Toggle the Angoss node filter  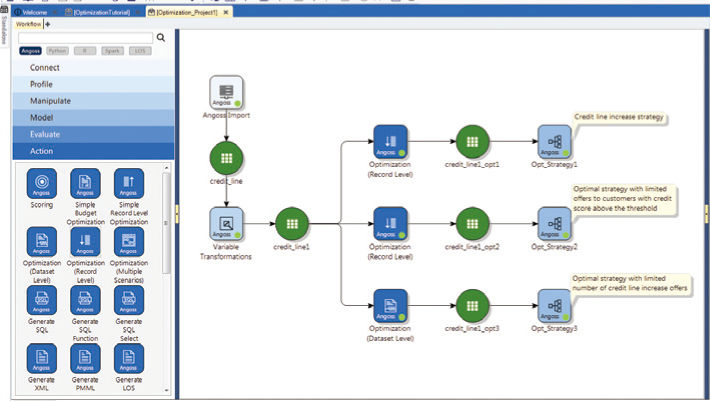[x=30, y=51]
